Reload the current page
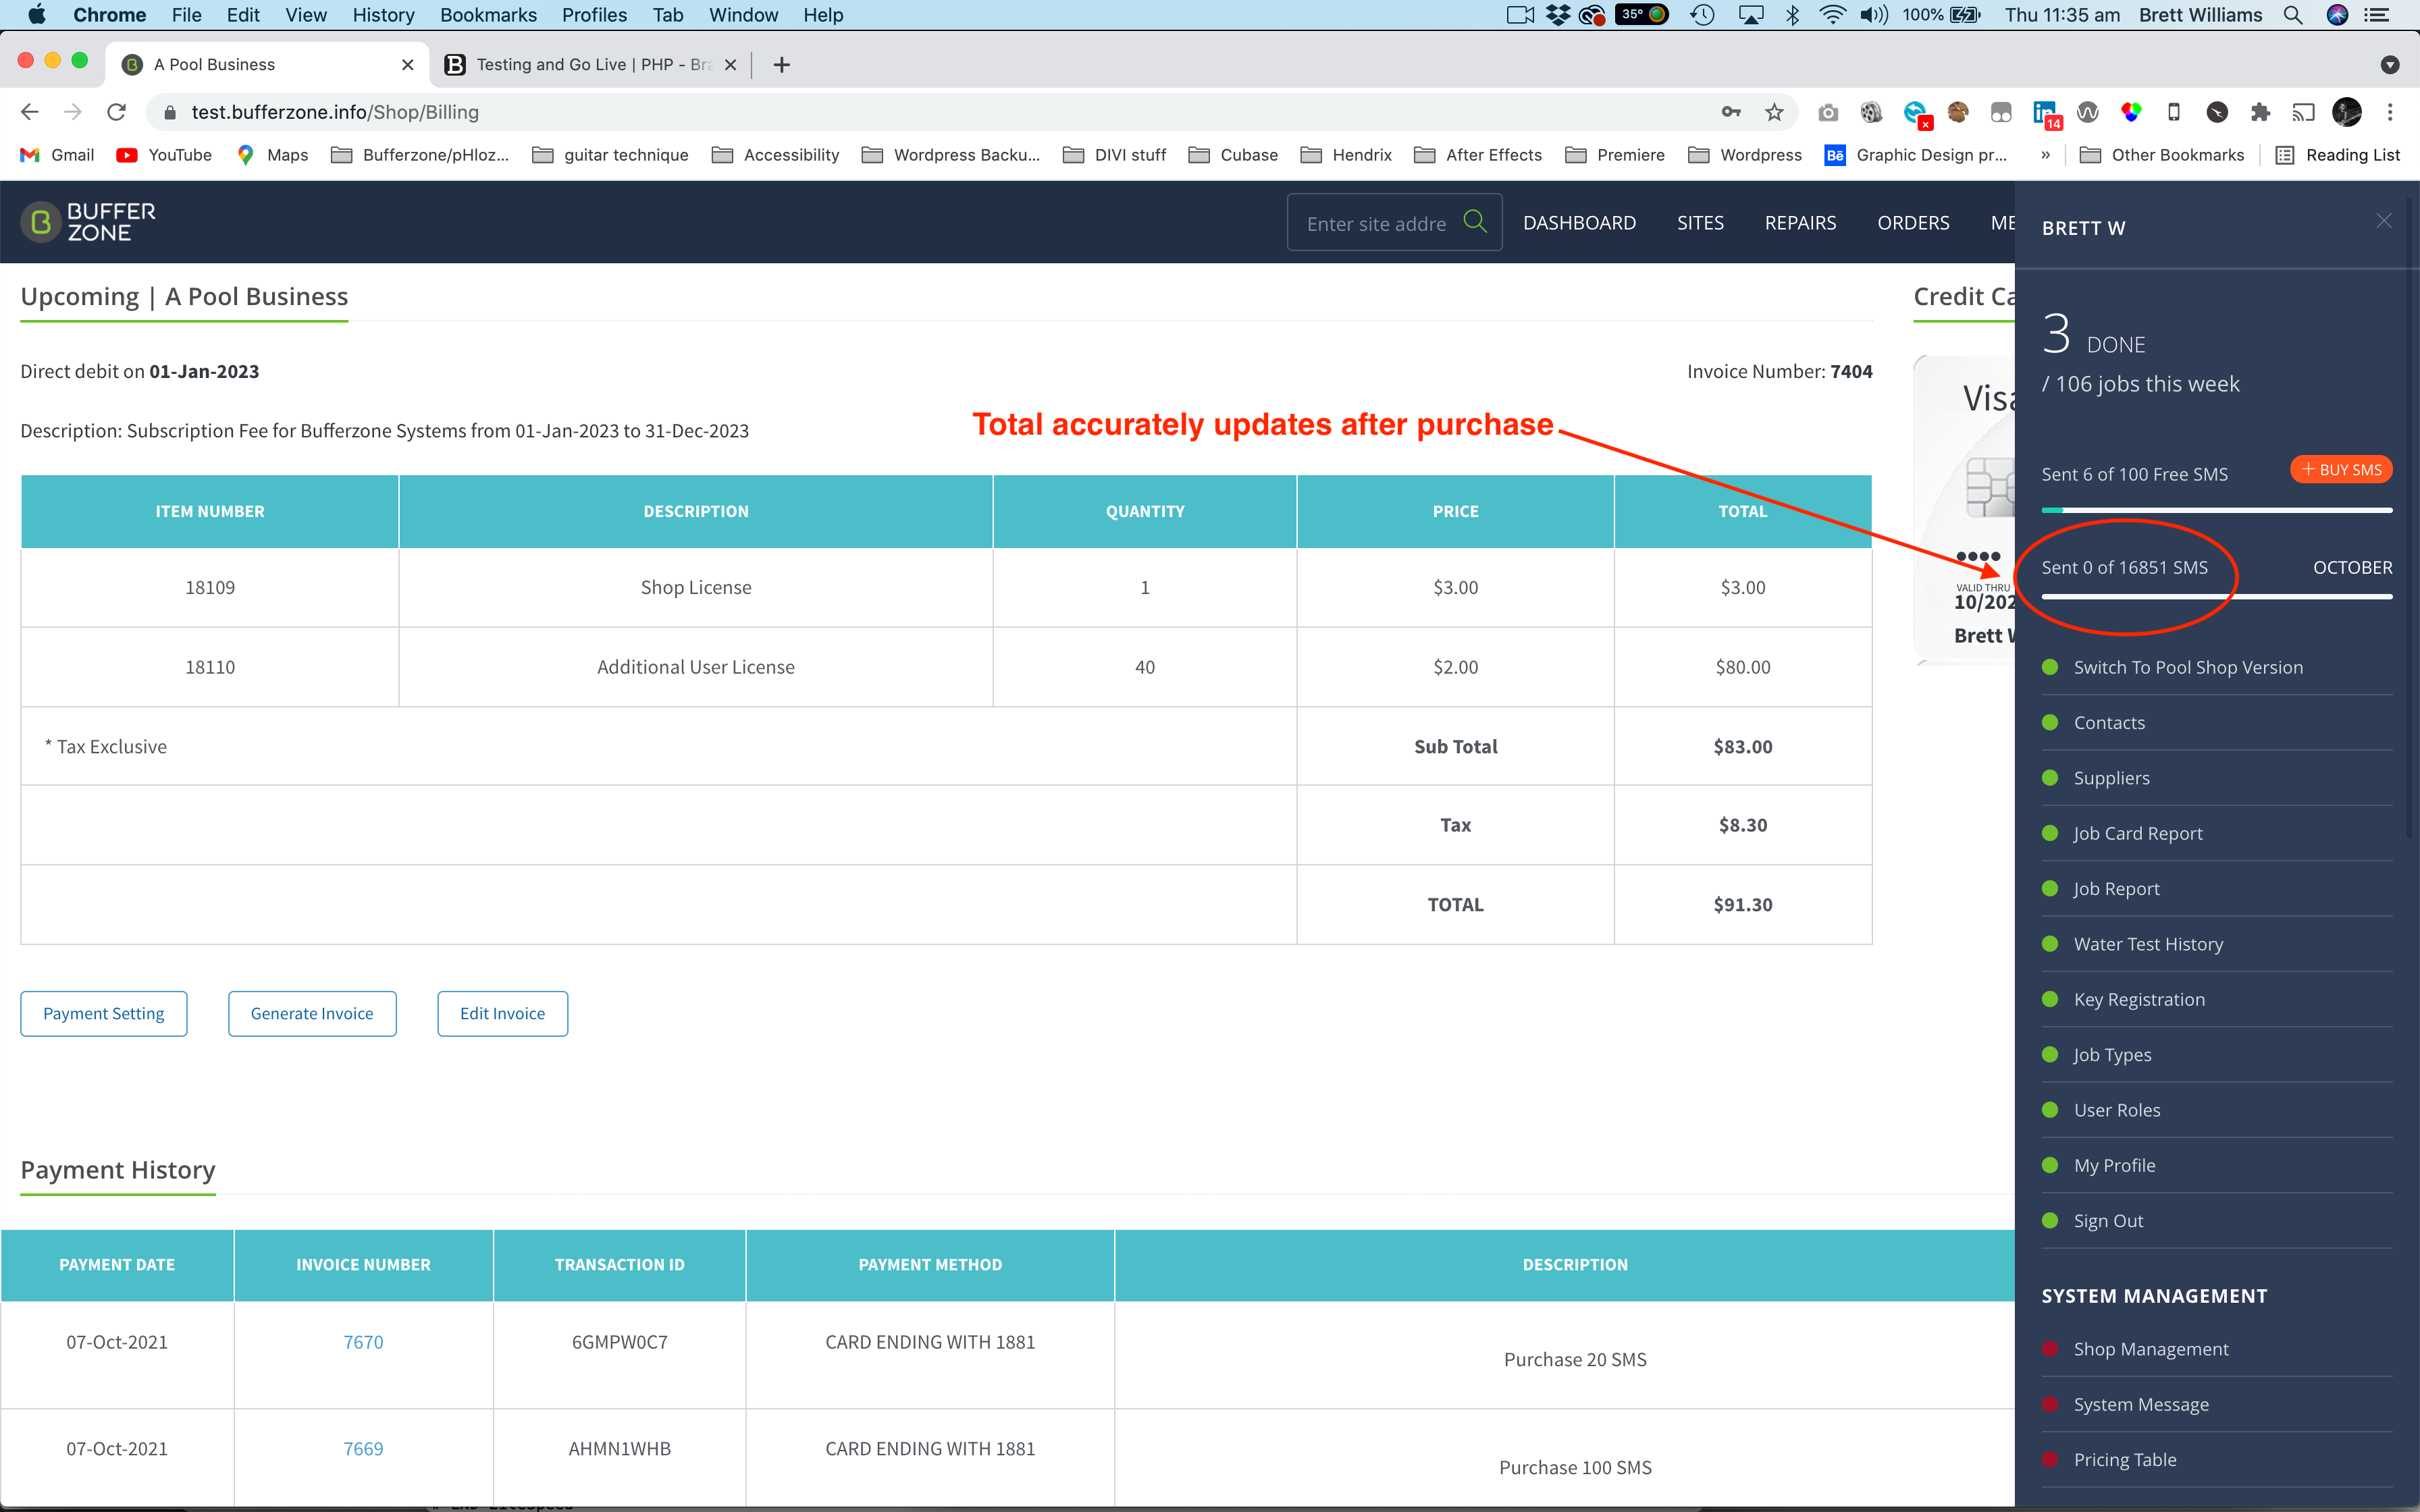 coord(117,112)
